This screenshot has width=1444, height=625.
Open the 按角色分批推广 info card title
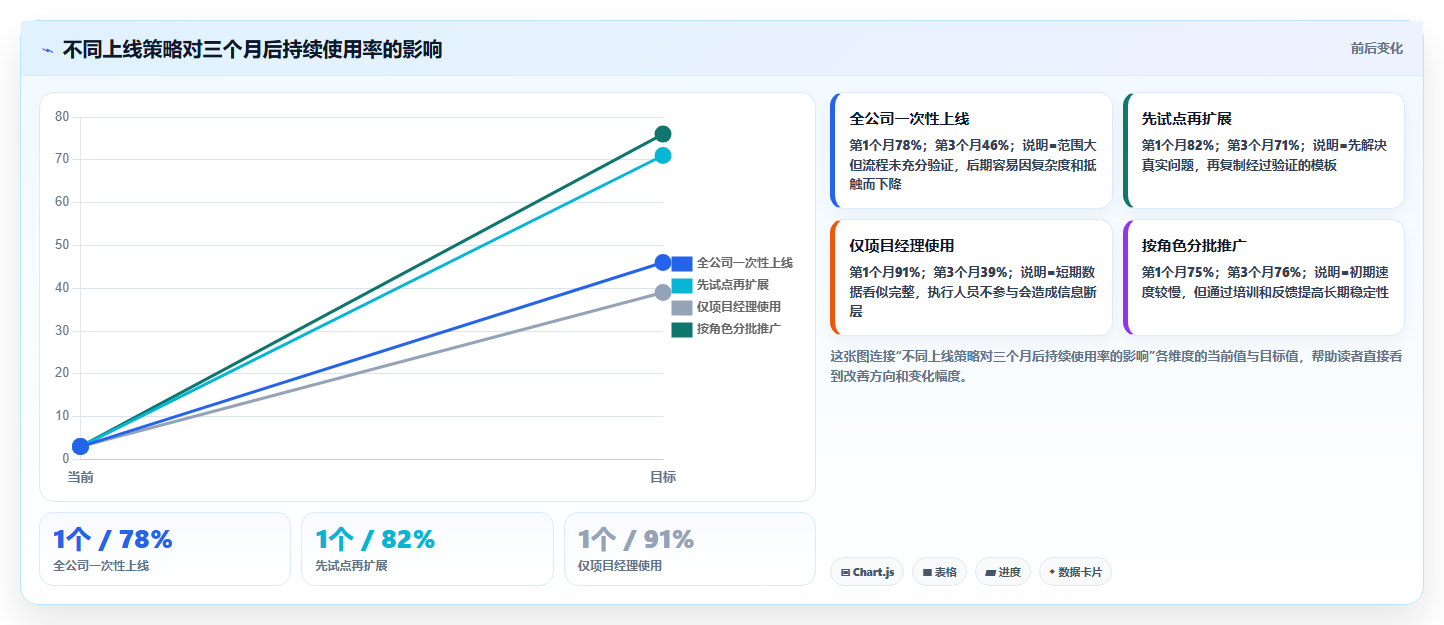point(1194,245)
